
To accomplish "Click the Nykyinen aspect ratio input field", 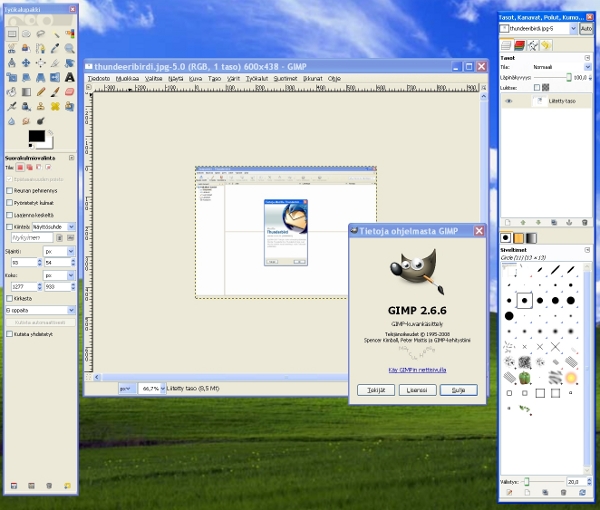I will [x=32, y=238].
